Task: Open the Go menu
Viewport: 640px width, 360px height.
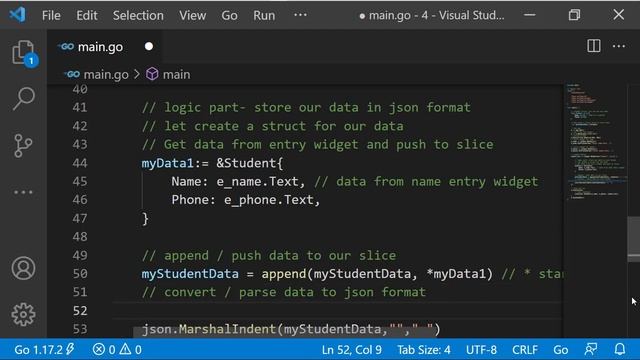Action: click(x=229, y=16)
